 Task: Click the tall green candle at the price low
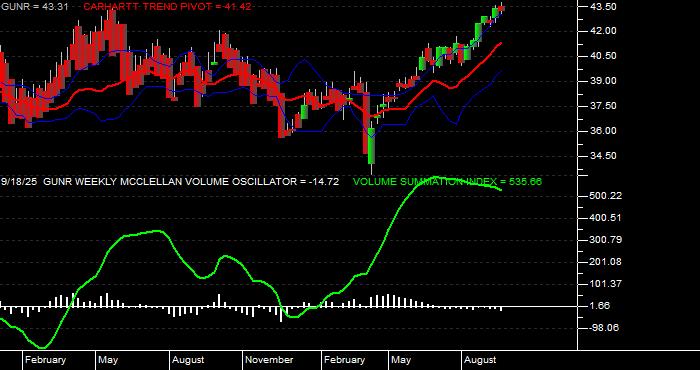click(371, 146)
